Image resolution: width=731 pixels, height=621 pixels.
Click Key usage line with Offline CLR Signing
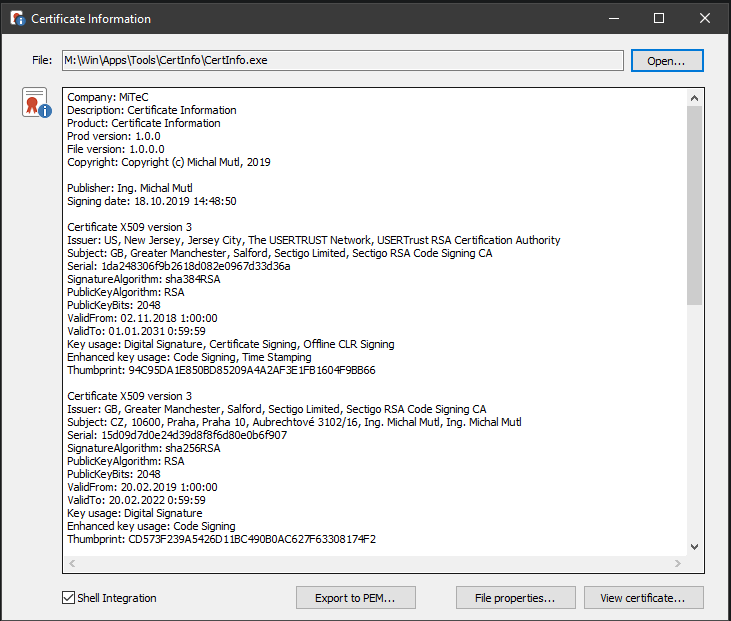click(x=231, y=344)
